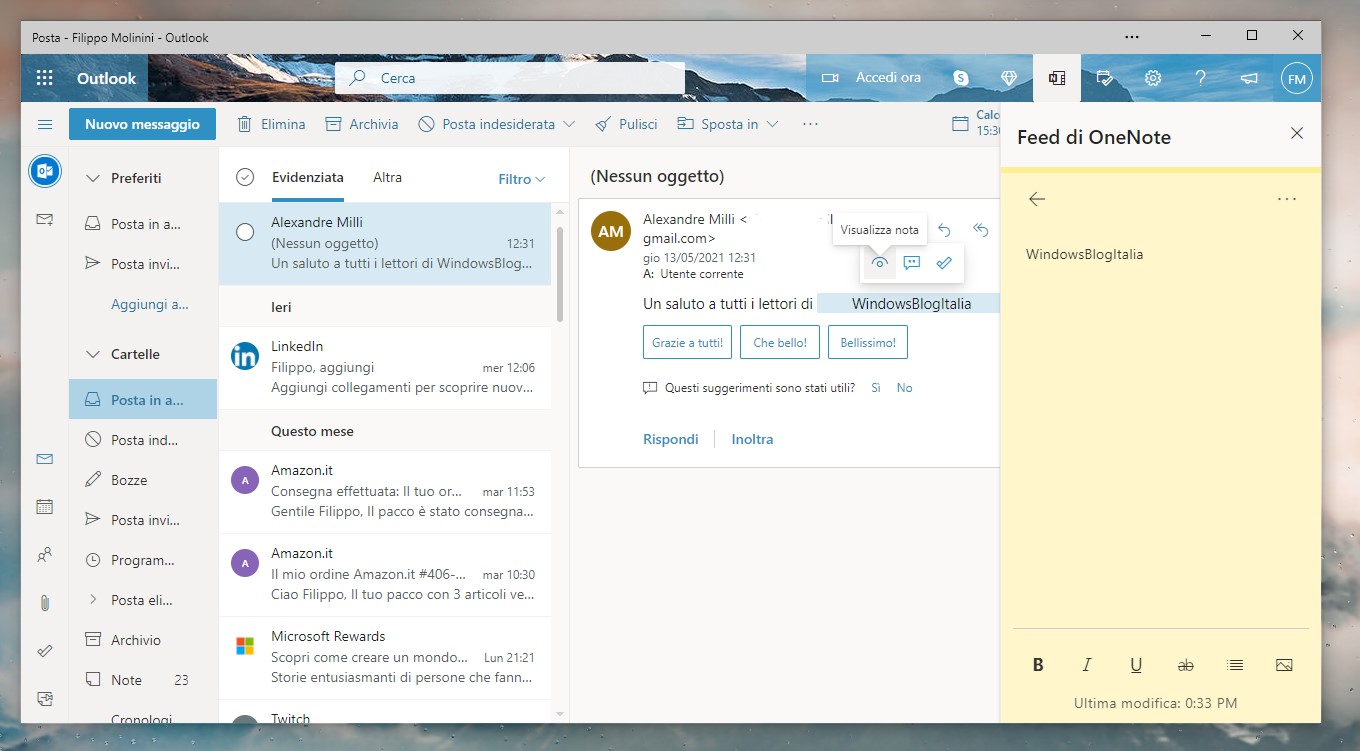Switch to Altra tab
The height and width of the screenshot is (751, 1360).
pyautogui.click(x=388, y=178)
